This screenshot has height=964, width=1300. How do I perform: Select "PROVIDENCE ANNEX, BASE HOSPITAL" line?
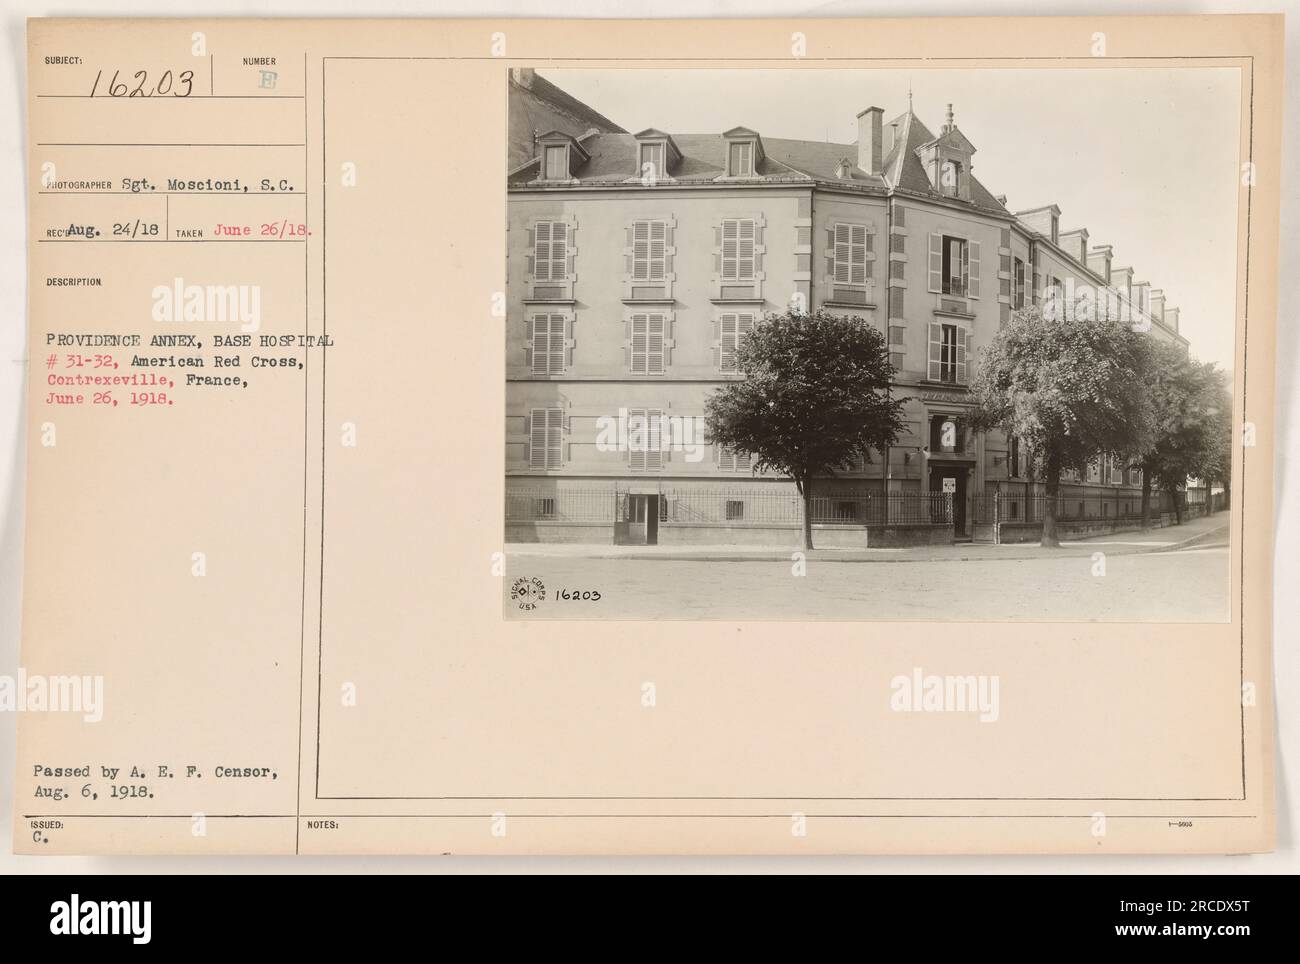190,343
